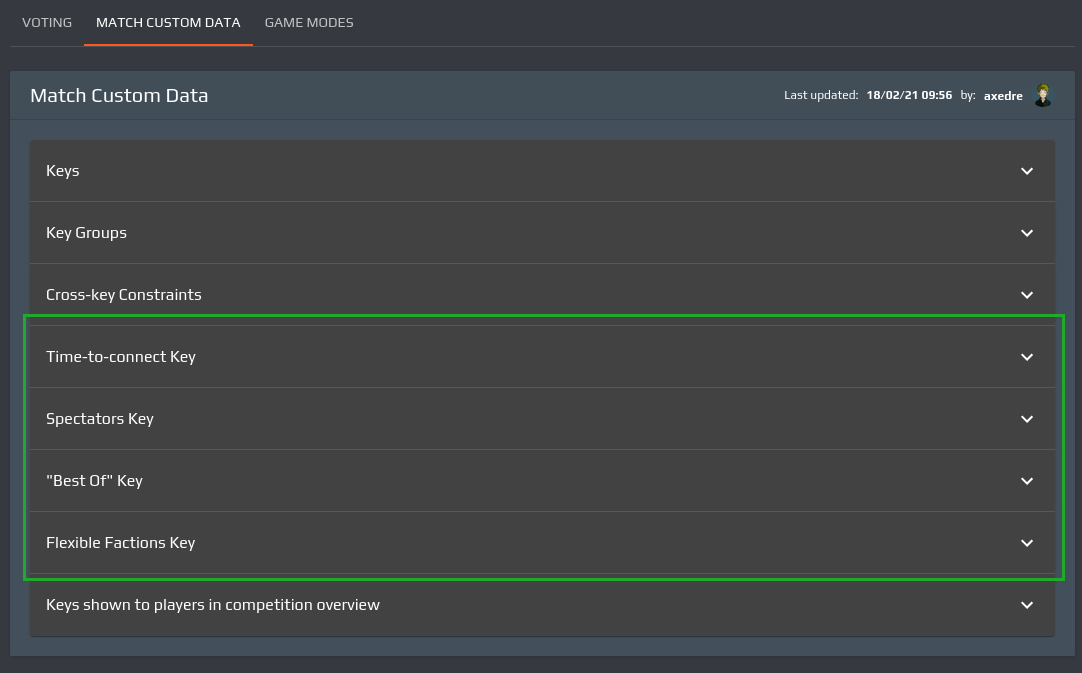Click the Key Groups chevron arrow
The image size is (1082, 673).
[x=1027, y=233]
